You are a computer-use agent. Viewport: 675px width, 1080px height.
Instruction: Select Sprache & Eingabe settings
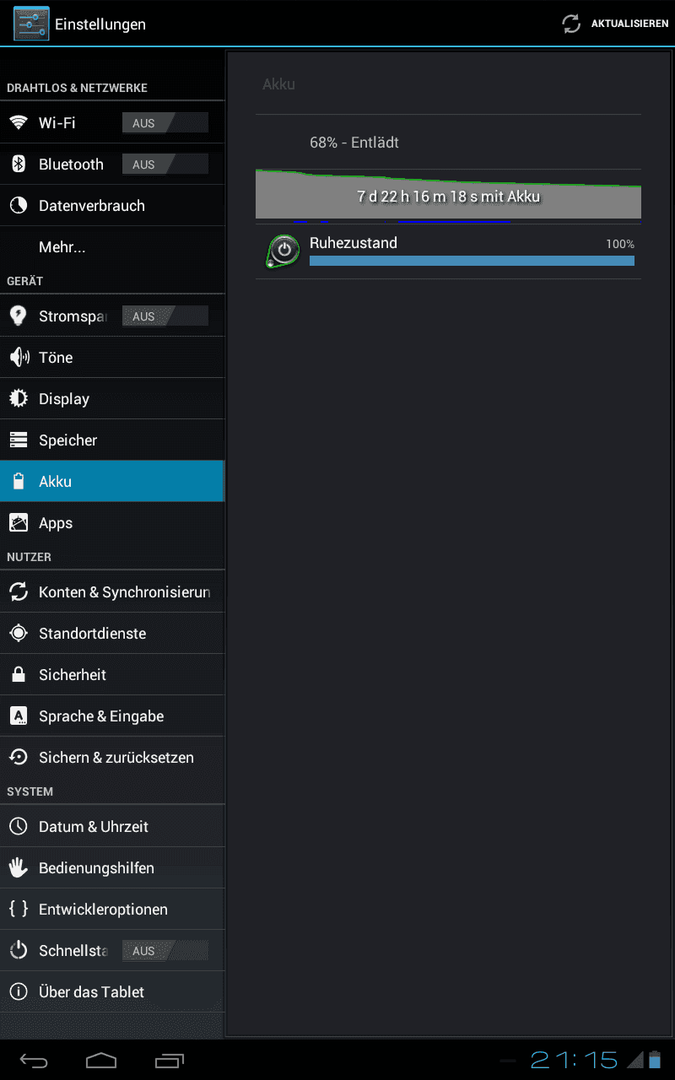(x=112, y=716)
